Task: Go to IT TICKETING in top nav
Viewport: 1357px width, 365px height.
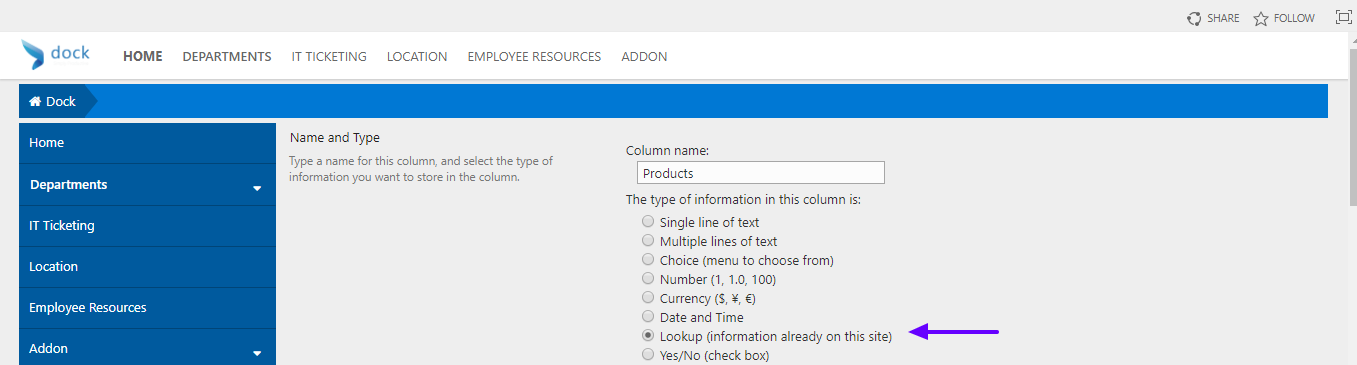Action: pos(329,56)
